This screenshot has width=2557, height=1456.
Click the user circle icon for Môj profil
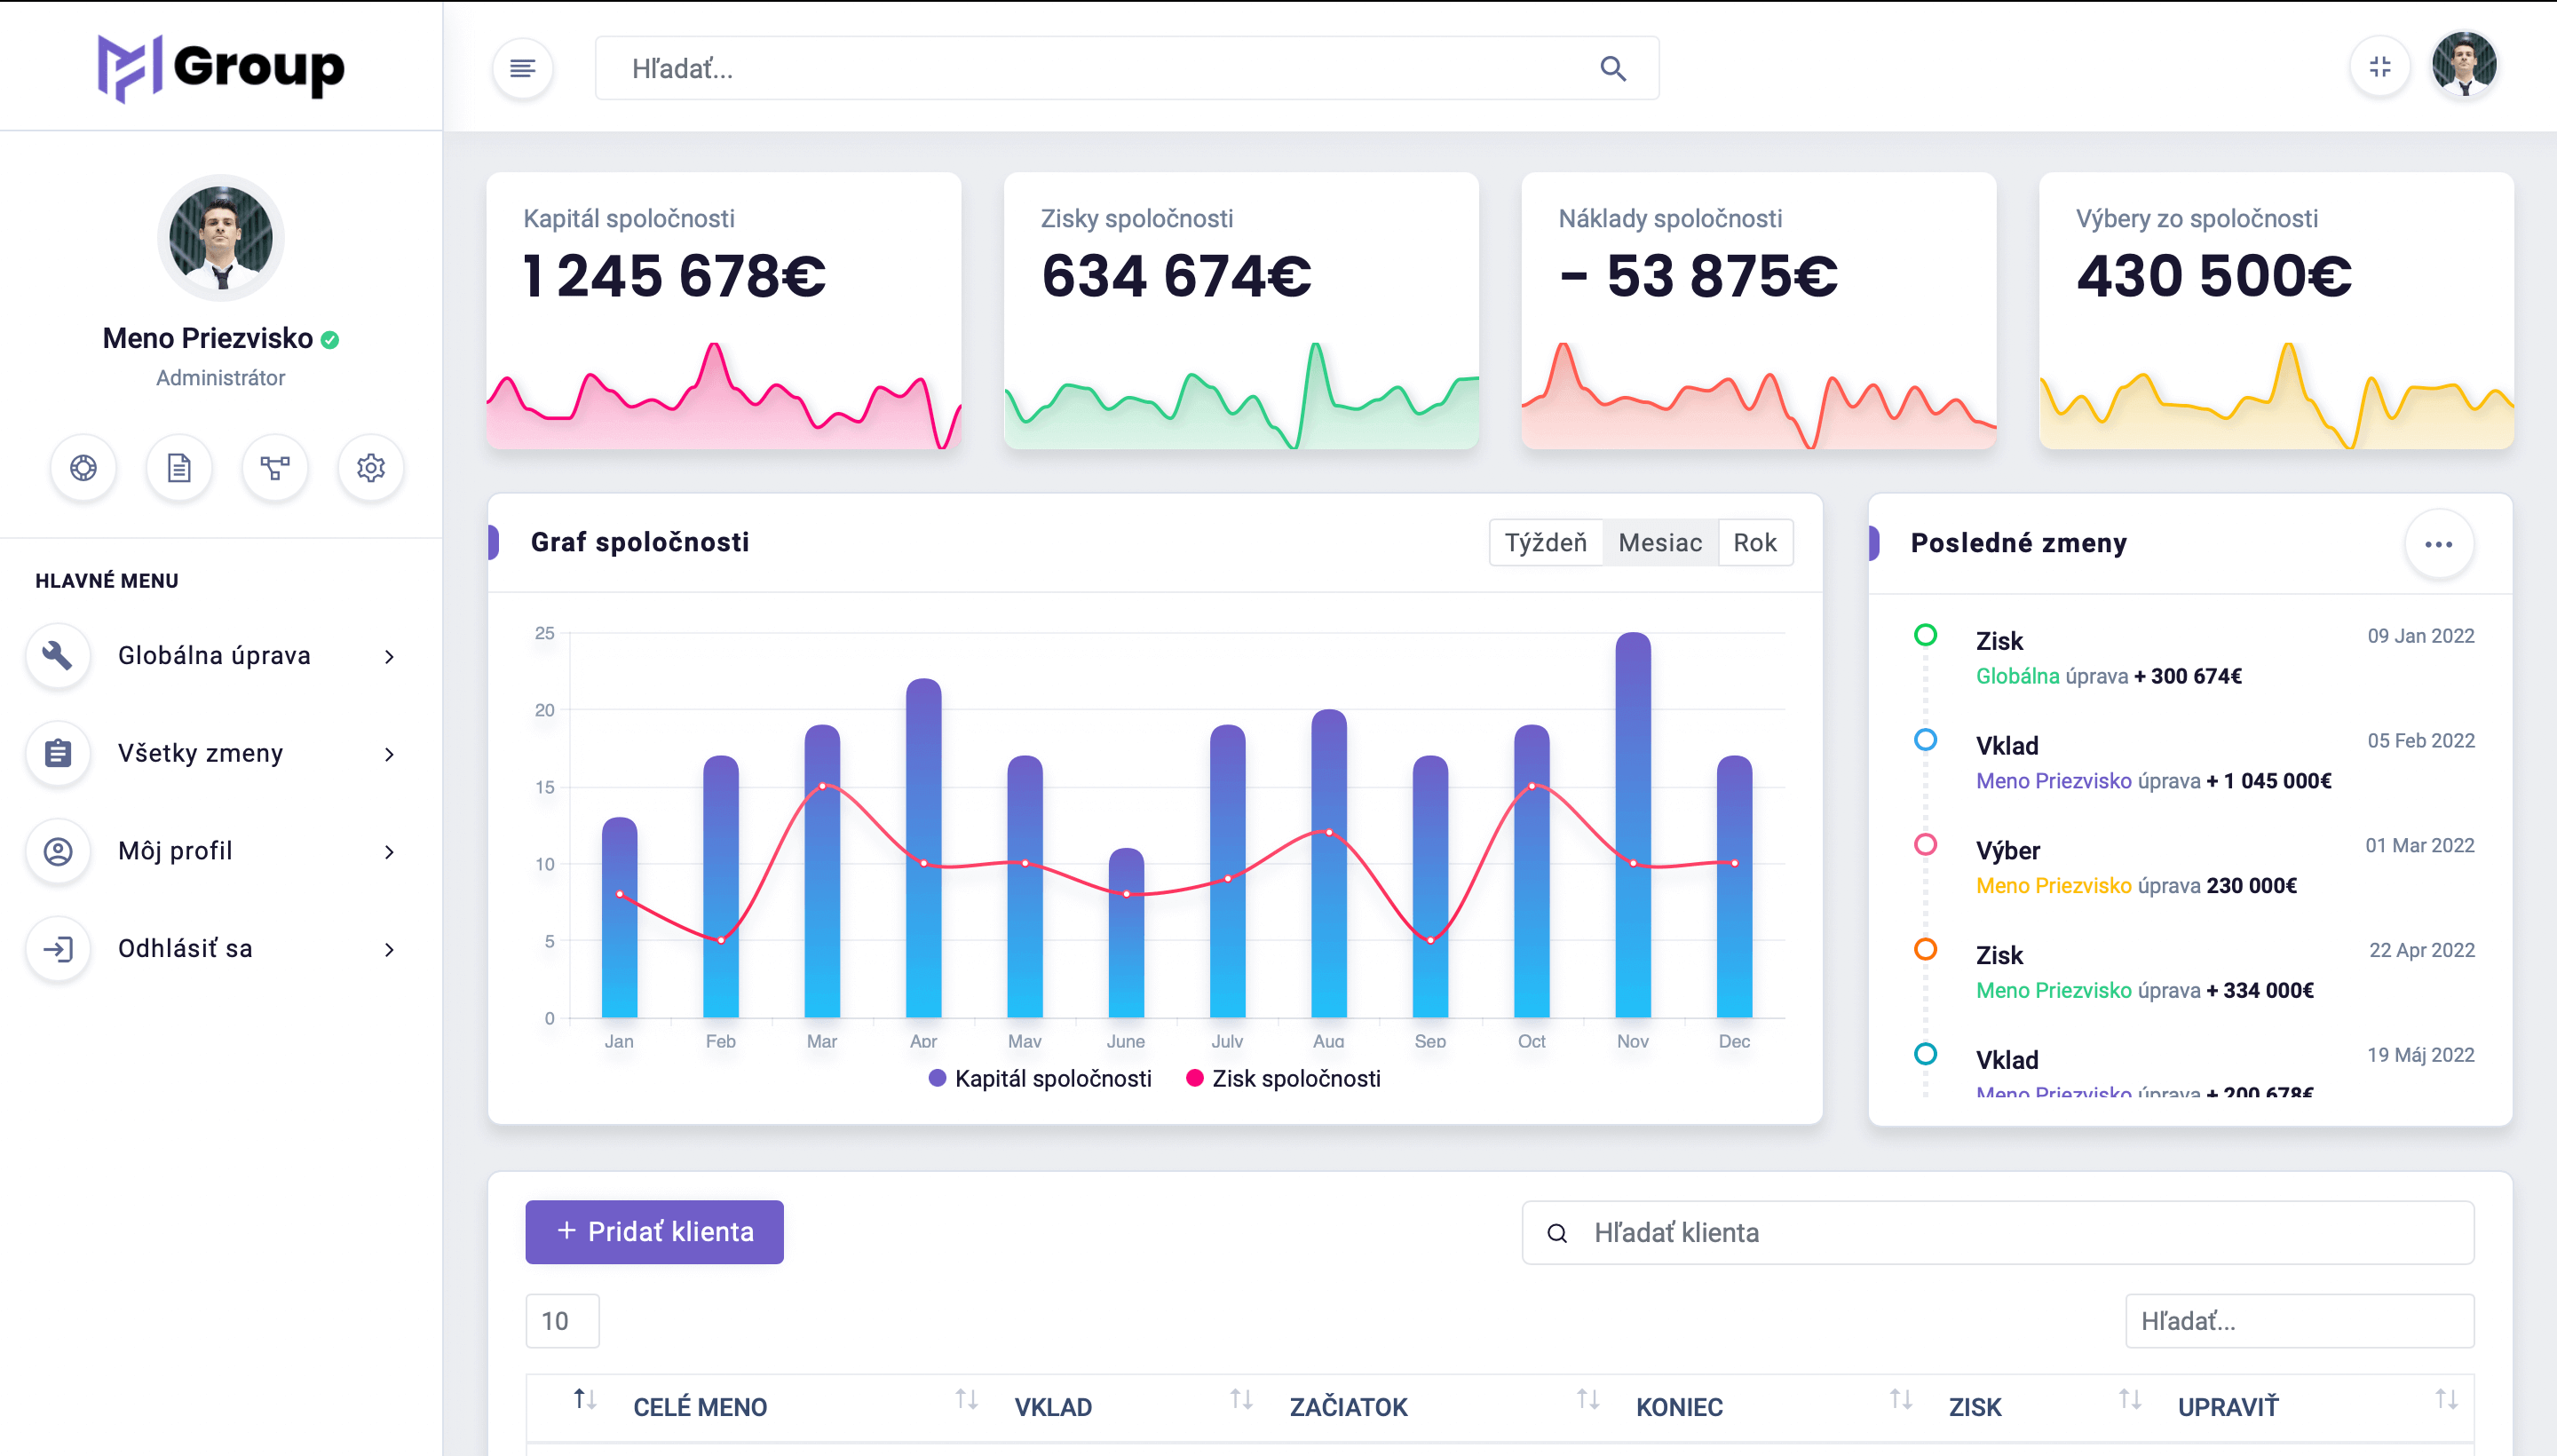(x=58, y=851)
